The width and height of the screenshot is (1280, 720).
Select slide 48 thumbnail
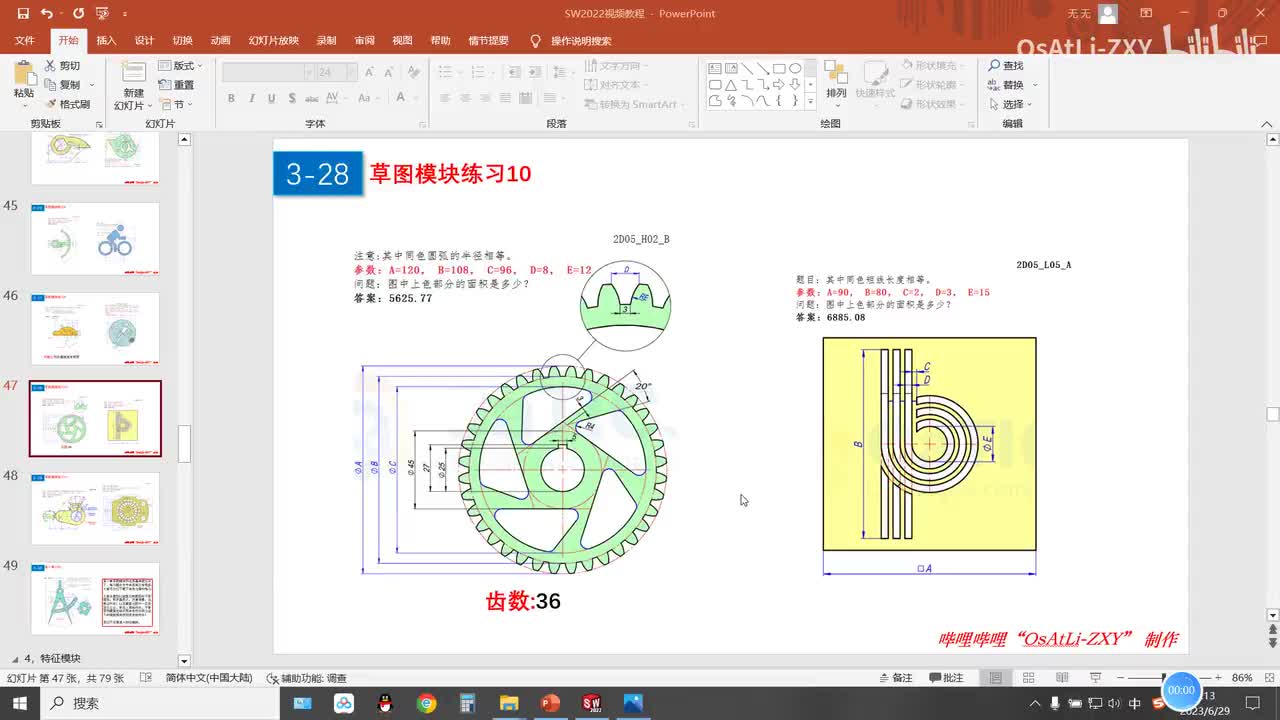[95, 508]
